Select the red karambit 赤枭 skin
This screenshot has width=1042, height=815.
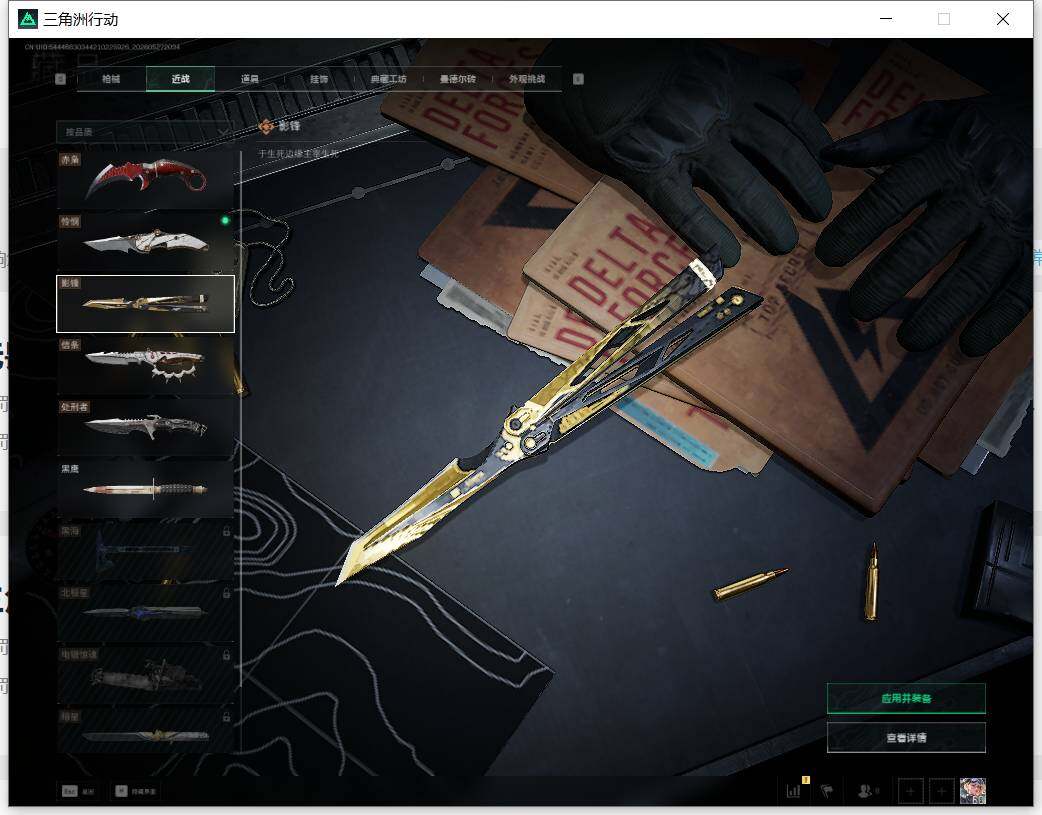point(146,179)
